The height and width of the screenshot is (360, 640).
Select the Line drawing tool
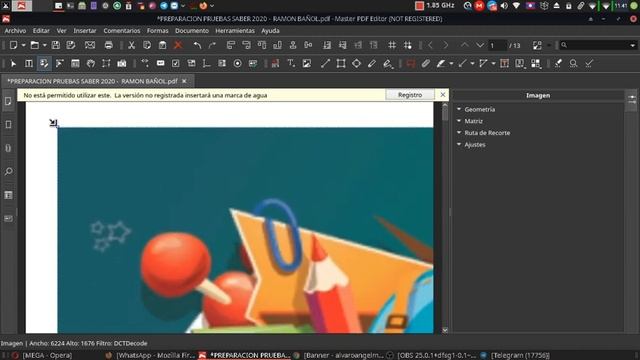(325, 64)
